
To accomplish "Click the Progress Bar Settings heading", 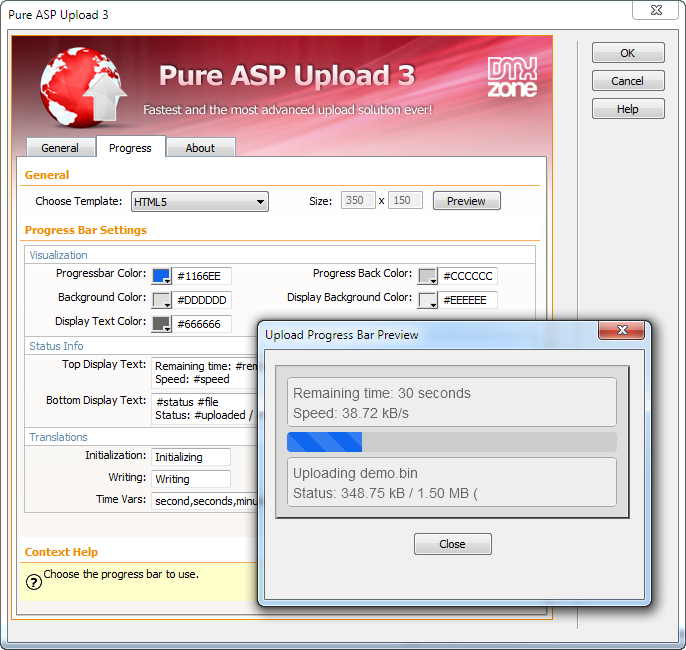I will 86,230.
